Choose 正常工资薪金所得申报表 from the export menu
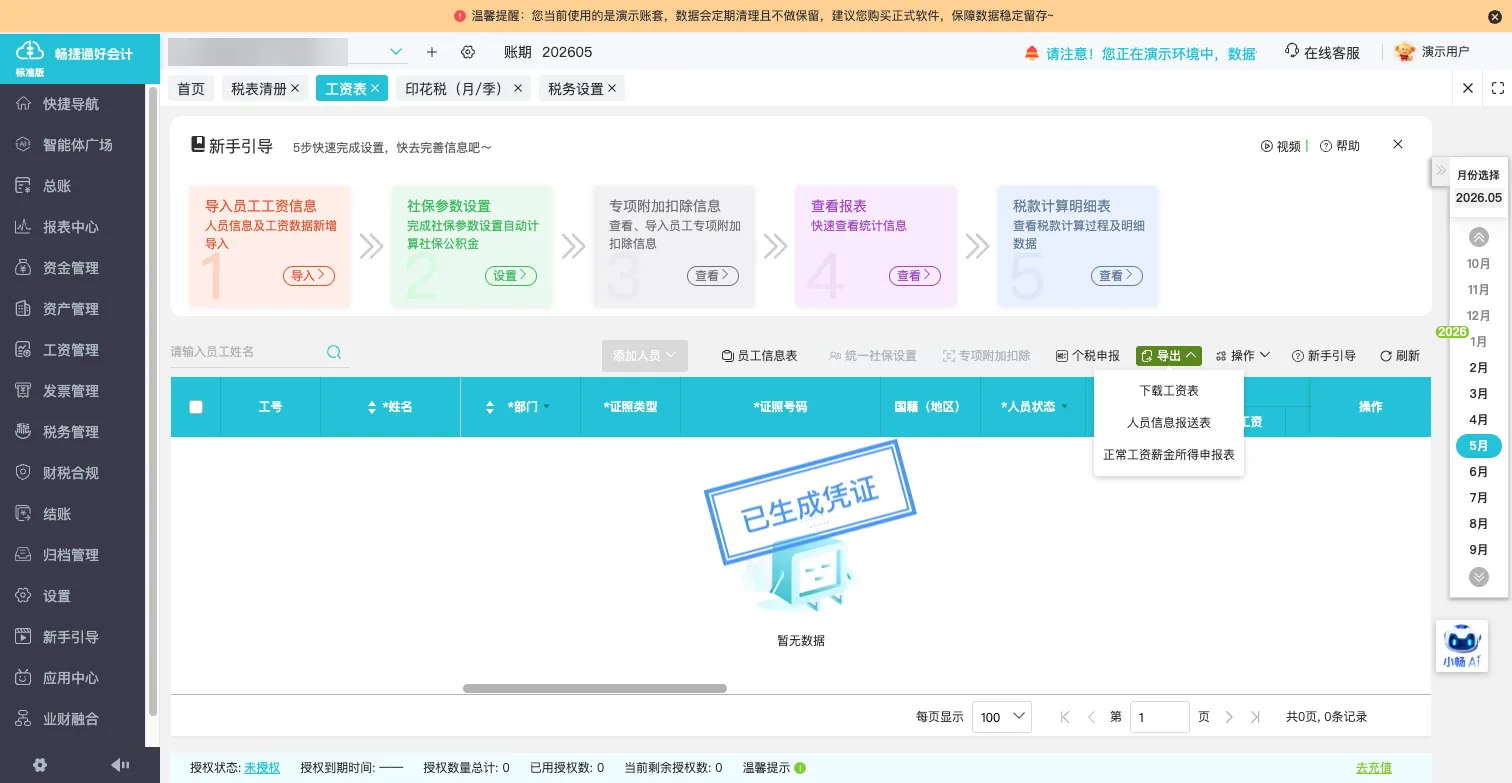The width and height of the screenshot is (1512, 783). pyautogui.click(x=1169, y=455)
